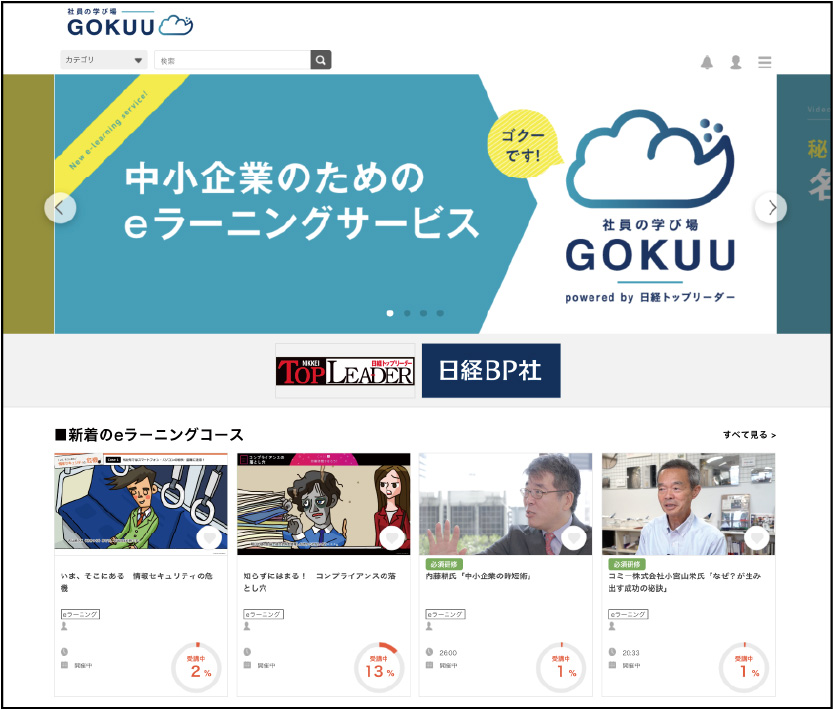Click the ゴクーです! speech bubble
Screen dimensions: 833x710
point(524,145)
